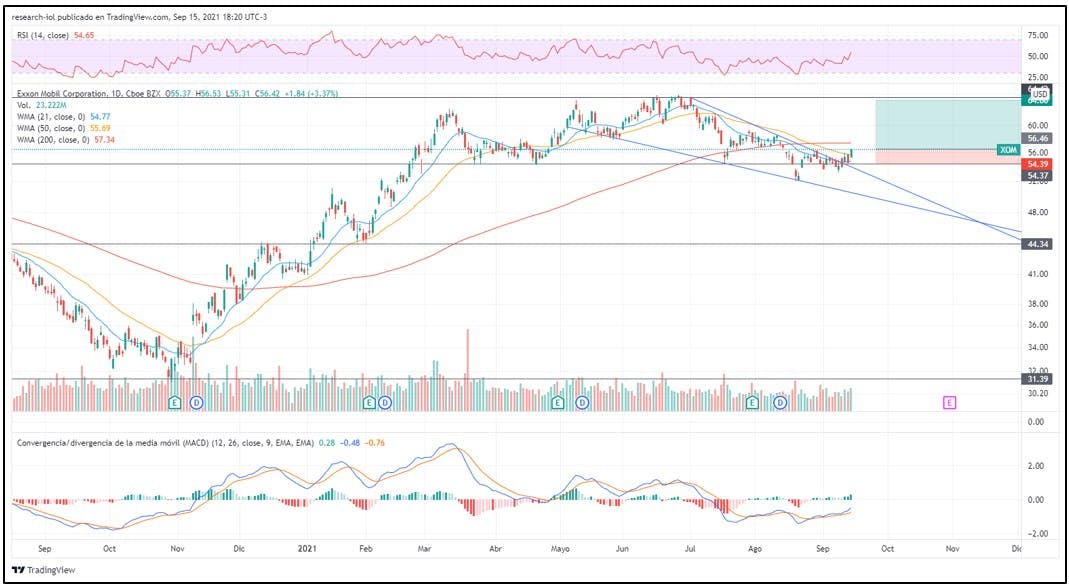
Task: Click the Jul label on time axis
Action: [x=688, y=548]
